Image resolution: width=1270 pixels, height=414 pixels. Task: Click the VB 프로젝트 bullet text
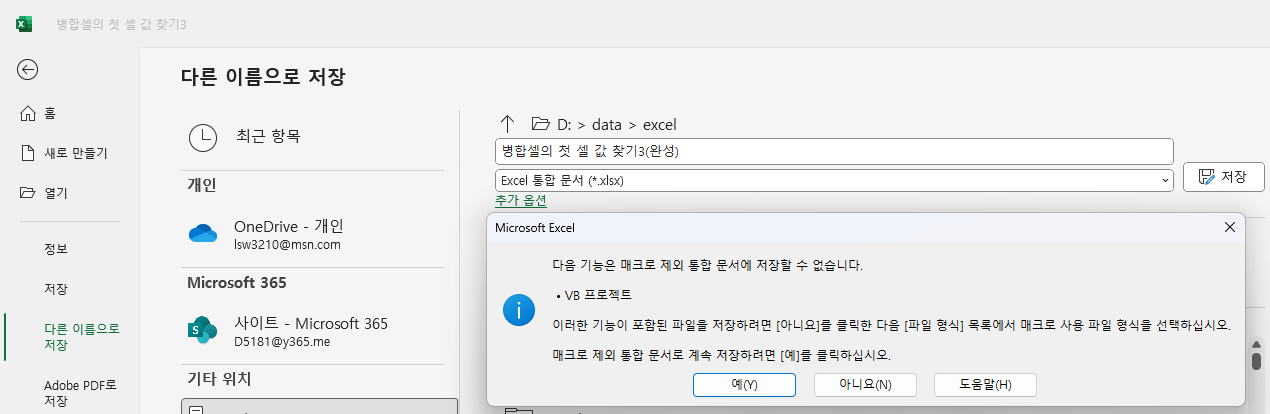coord(599,295)
